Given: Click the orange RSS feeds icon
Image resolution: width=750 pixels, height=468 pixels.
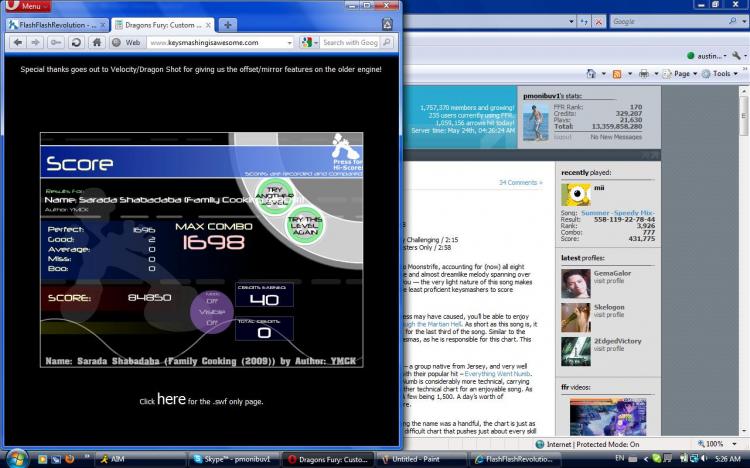Looking at the screenshot, I should click(617, 74).
